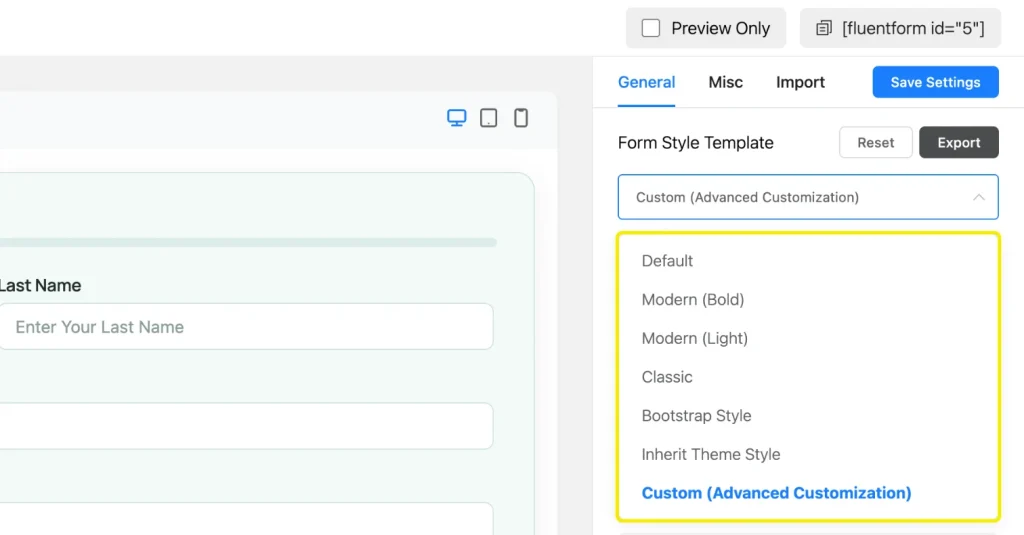This screenshot has height=535, width=1024.
Task: Switch to mobile preview icon
Action: coord(520,118)
